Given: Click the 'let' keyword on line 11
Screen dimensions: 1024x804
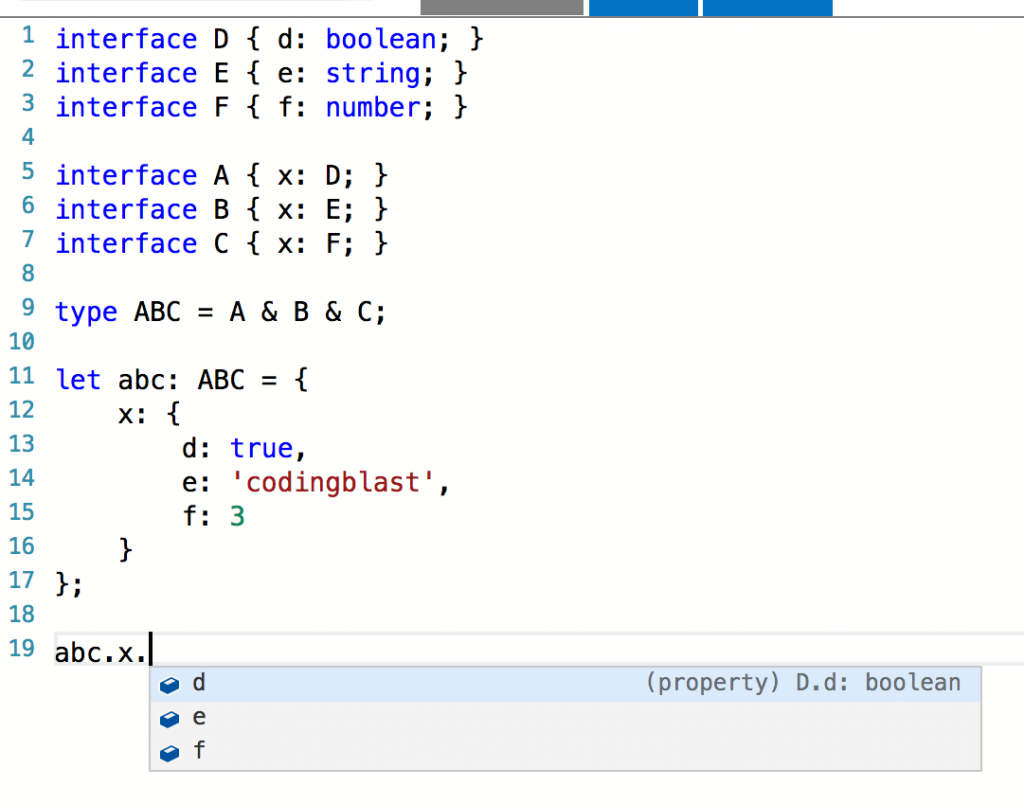Looking at the screenshot, I should tap(78, 380).
